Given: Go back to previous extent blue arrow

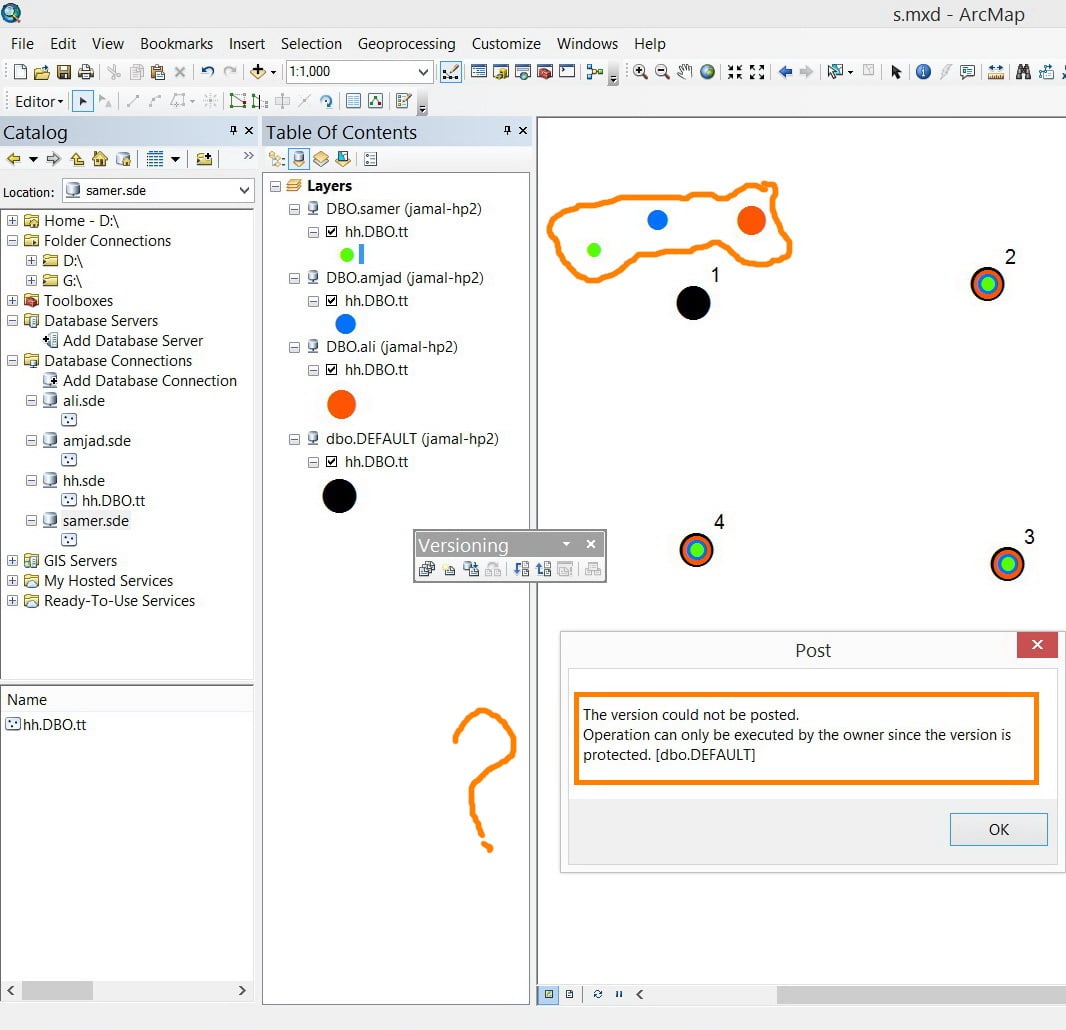Looking at the screenshot, I should 785,71.
